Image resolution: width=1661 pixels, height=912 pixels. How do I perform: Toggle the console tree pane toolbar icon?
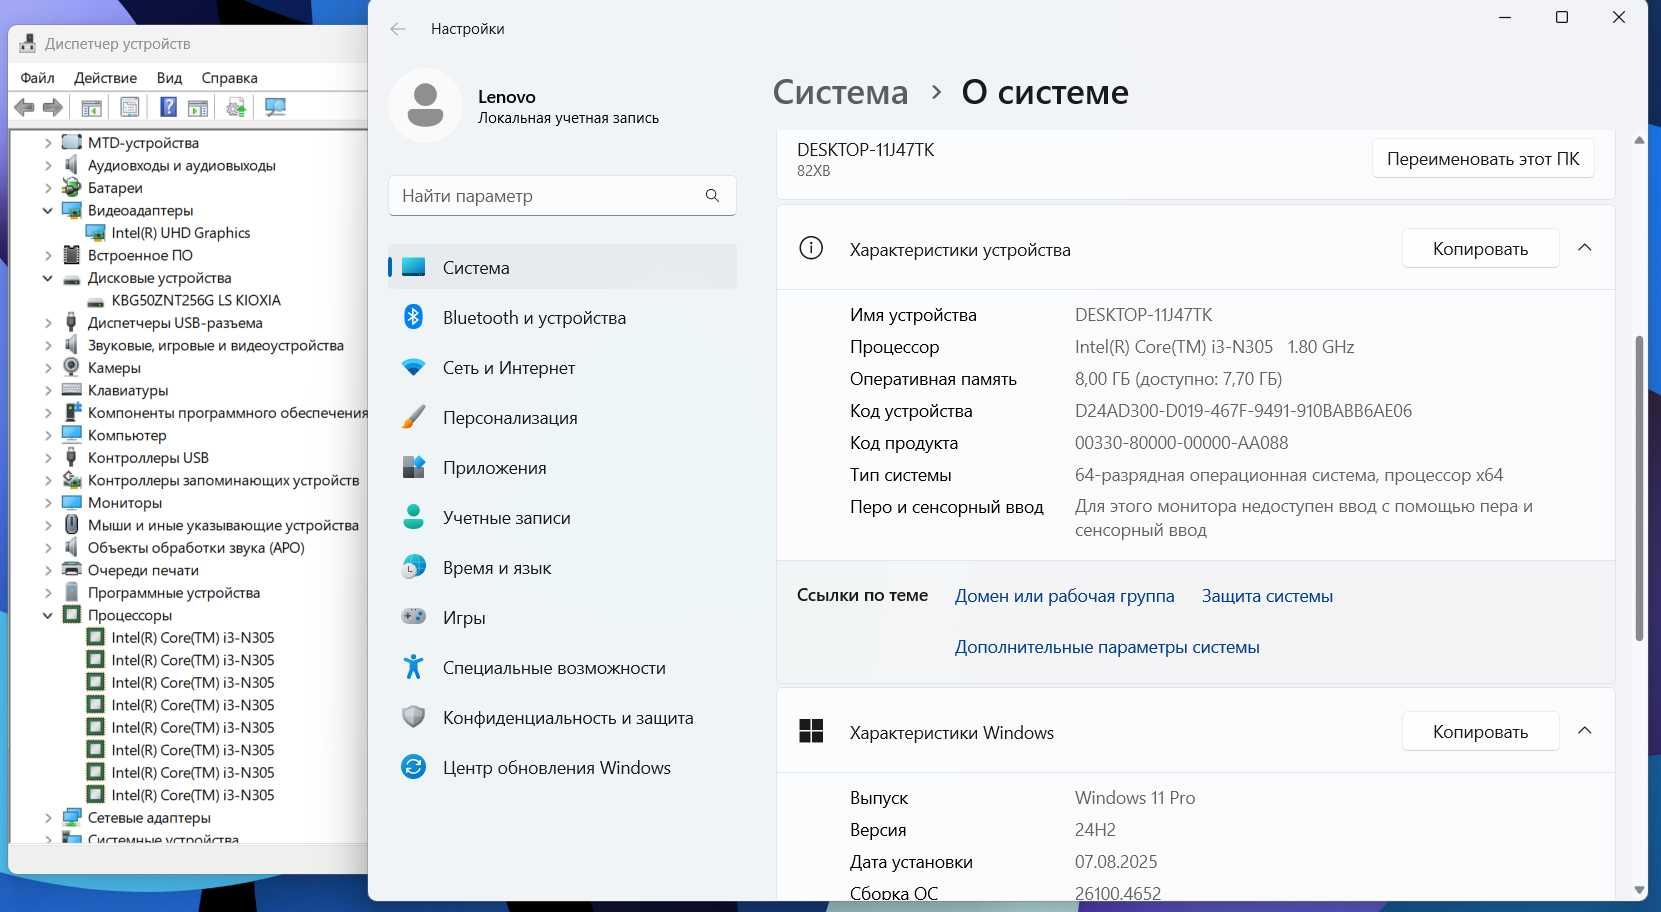coord(91,107)
